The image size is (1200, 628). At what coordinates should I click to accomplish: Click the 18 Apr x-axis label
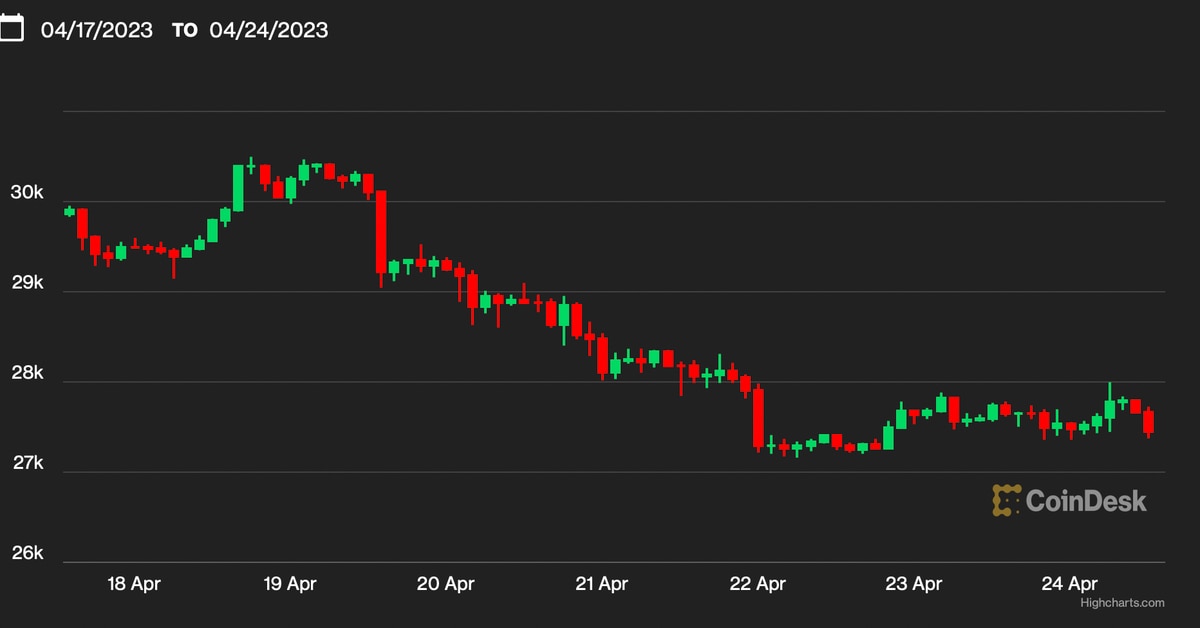(132, 584)
